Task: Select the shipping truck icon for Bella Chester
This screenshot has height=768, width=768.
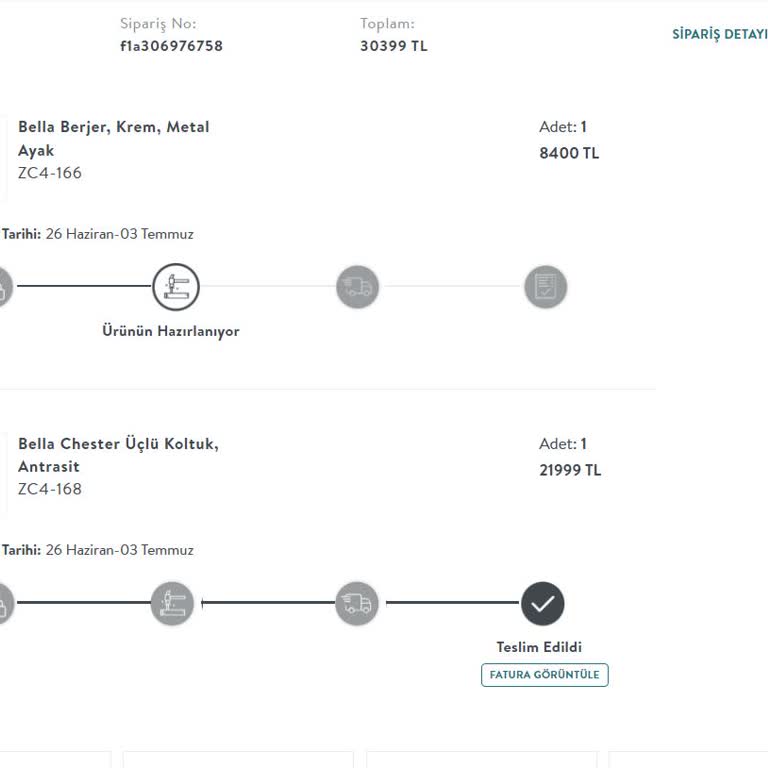Action: (357, 604)
